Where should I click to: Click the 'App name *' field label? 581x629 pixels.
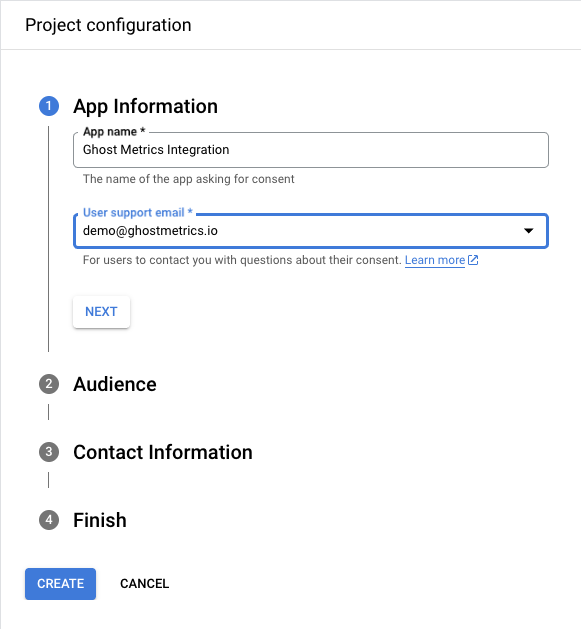click(x=114, y=132)
